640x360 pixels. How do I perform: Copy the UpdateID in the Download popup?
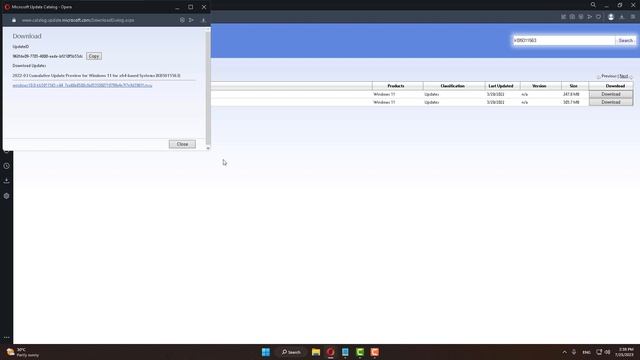(94, 56)
